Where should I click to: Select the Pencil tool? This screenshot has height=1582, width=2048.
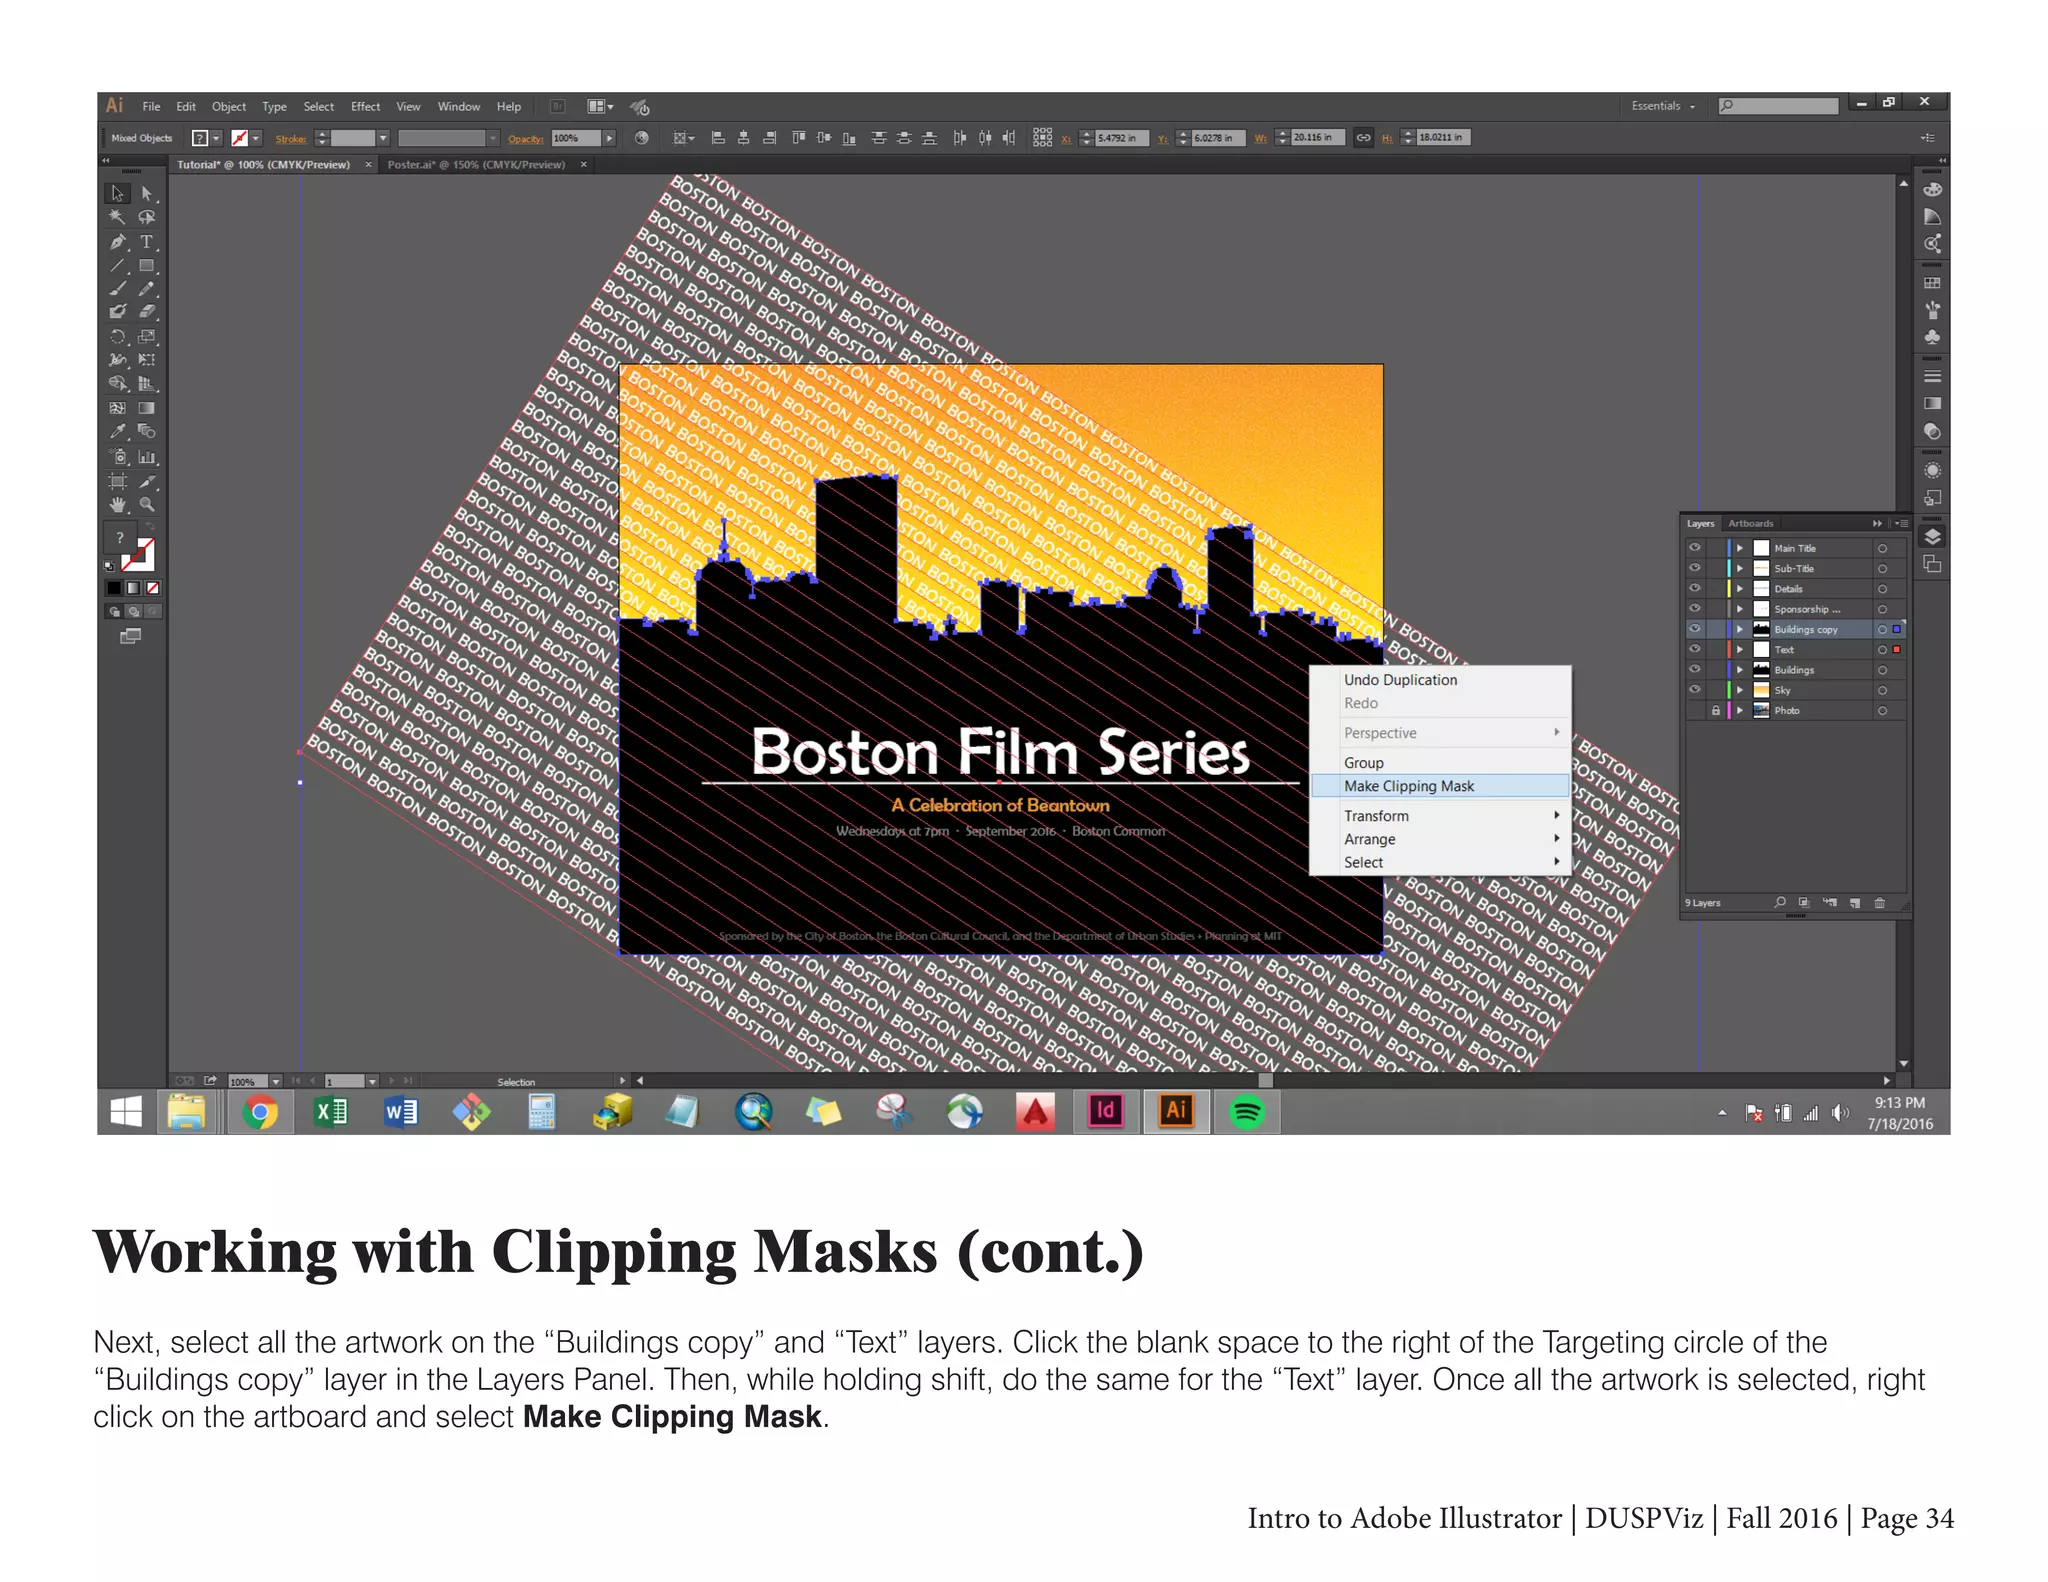pos(146,289)
